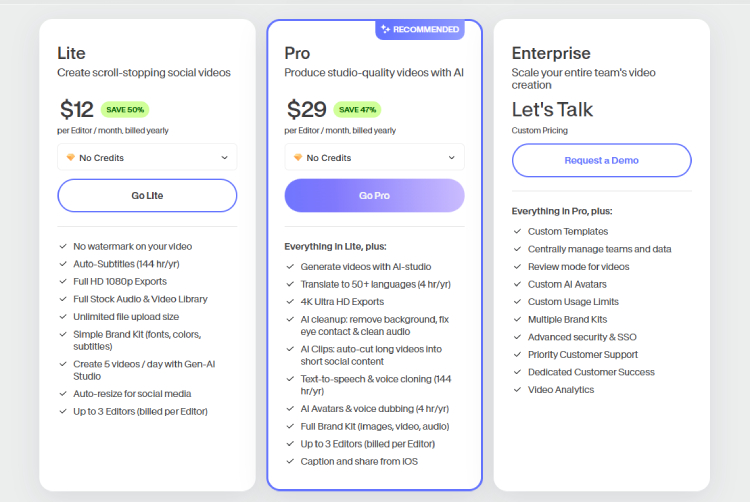Click the Request a Demo button
This screenshot has width=750, height=502.
602,160
